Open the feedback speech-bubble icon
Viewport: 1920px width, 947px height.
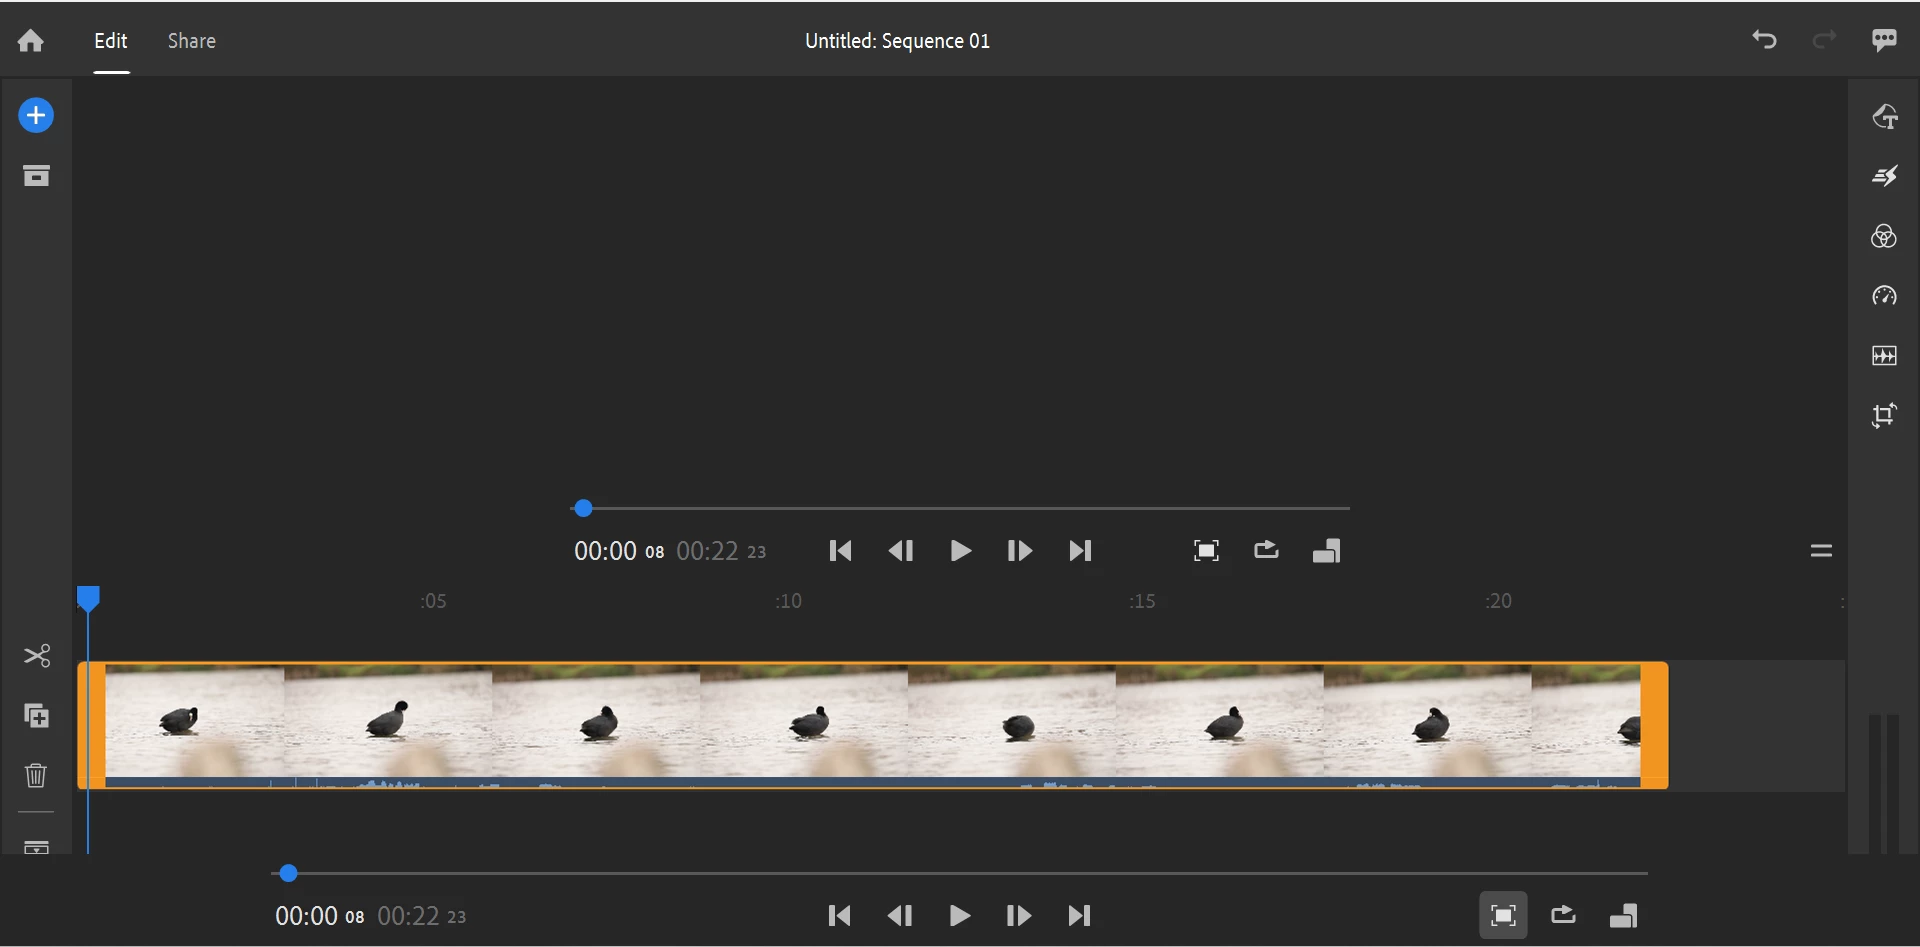(x=1884, y=40)
